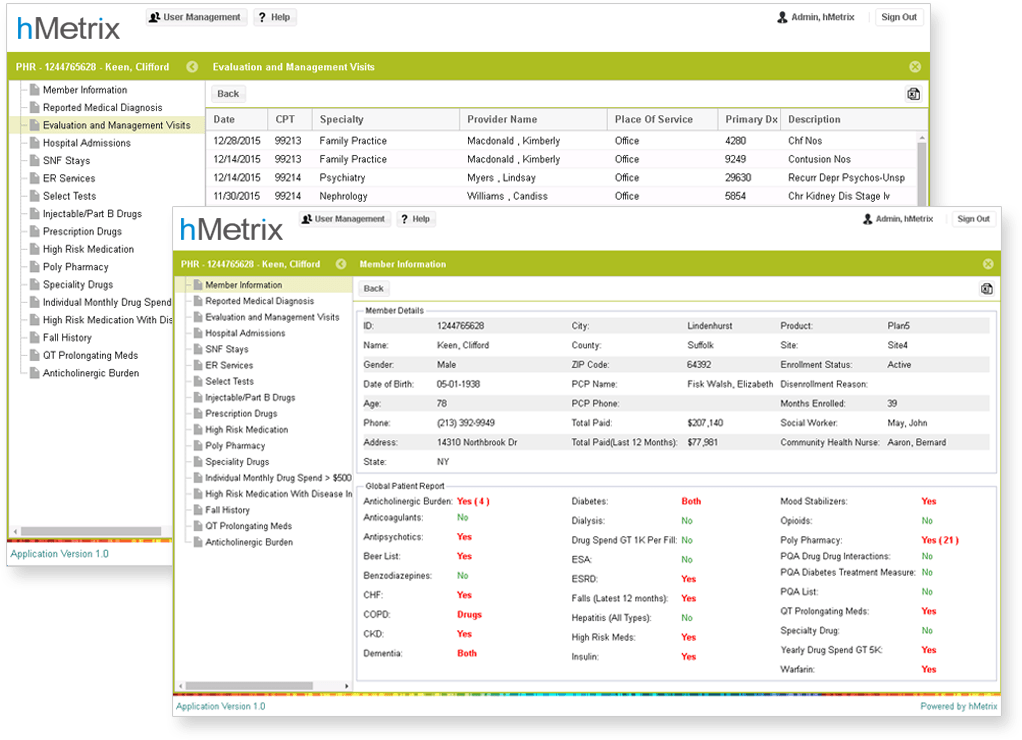Click Poly Pharmacy value 'Yes ( 21 )'
Viewport: 1022px width, 740px height.
(940, 540)
